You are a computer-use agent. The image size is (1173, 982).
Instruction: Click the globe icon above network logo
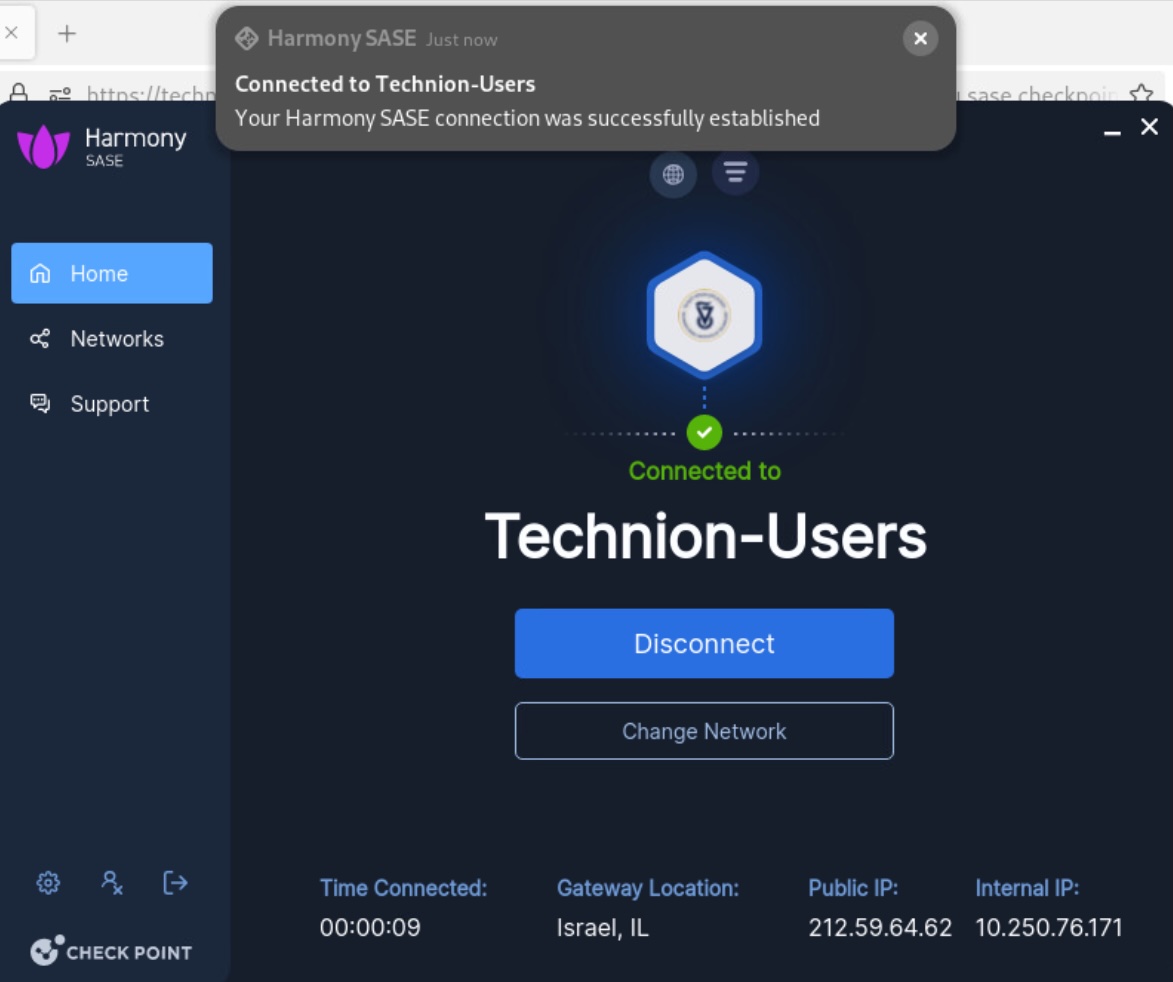pos(673,174)
